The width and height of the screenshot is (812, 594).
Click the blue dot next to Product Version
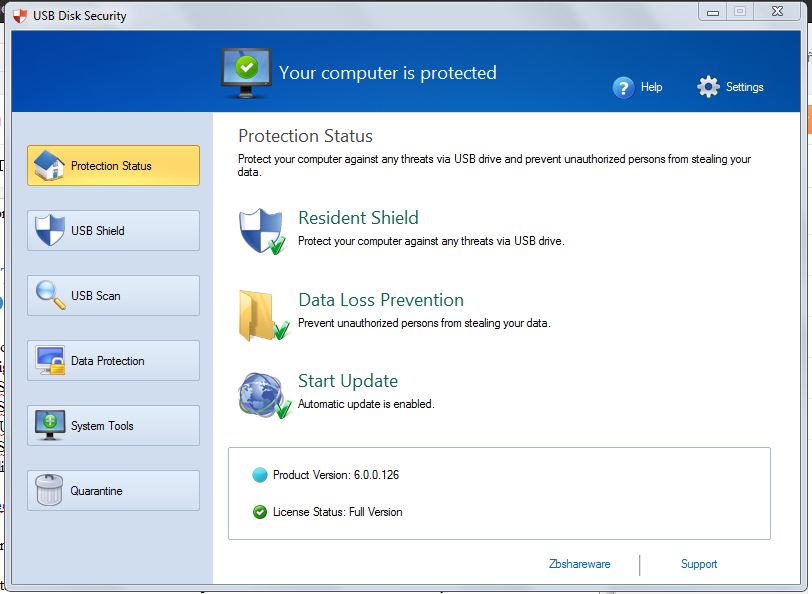pos(259,475)
